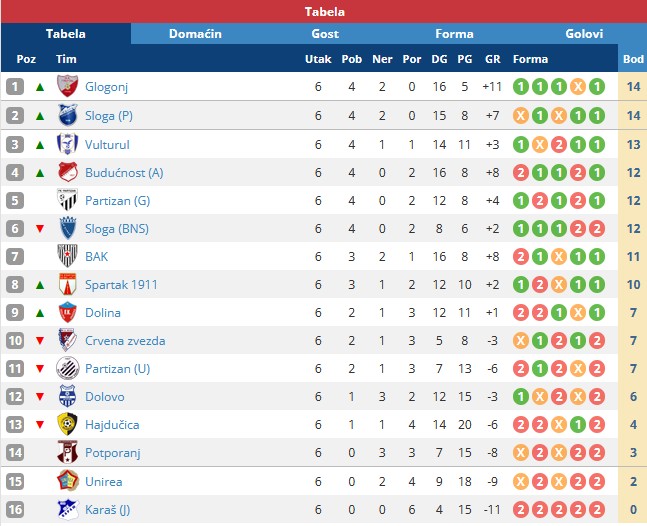Open the Spartak 1911 team link
Image resolution: width=647 pixels, height=526 pixels.
(121, 285)
